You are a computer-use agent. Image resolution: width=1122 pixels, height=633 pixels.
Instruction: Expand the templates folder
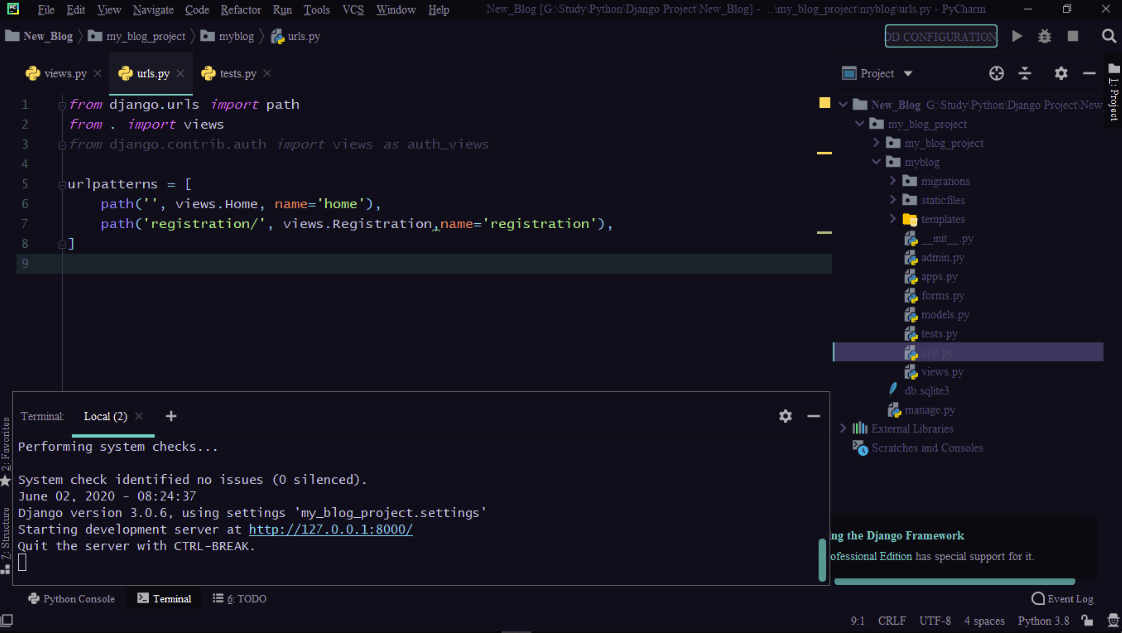[893, 219]
